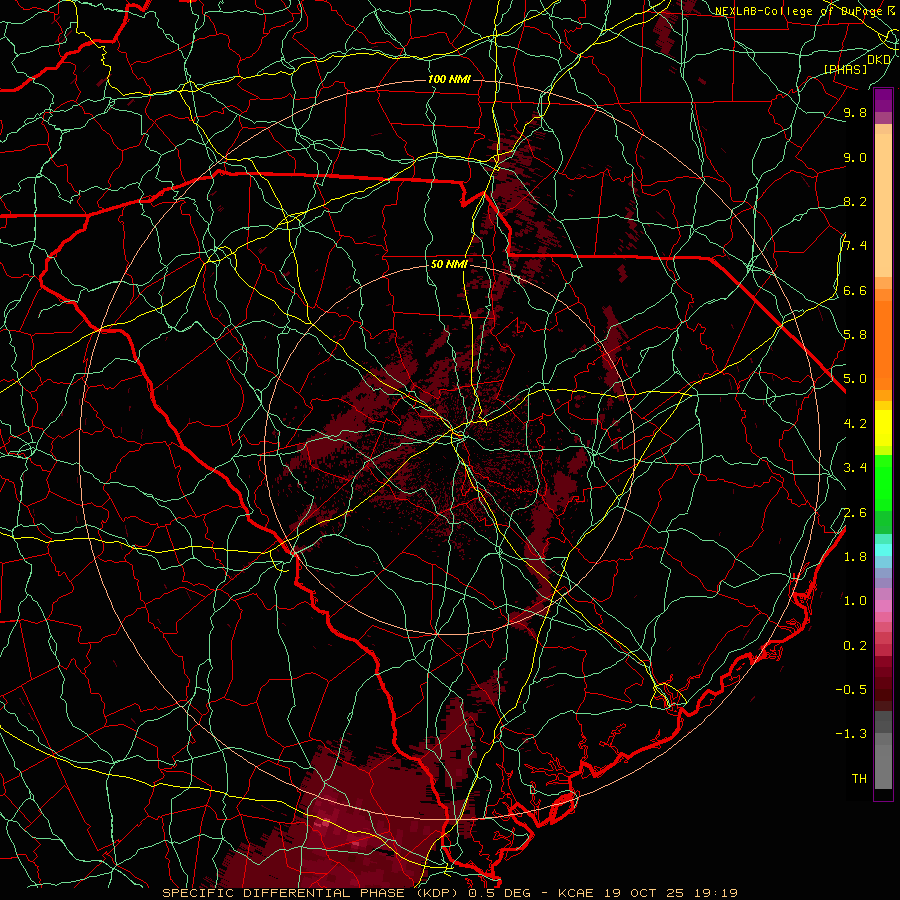The width and height of the screenshot is (900, 900).
Task: Click the 9.8 scale value
Action: pyautogui.click(x=855, y=113)
